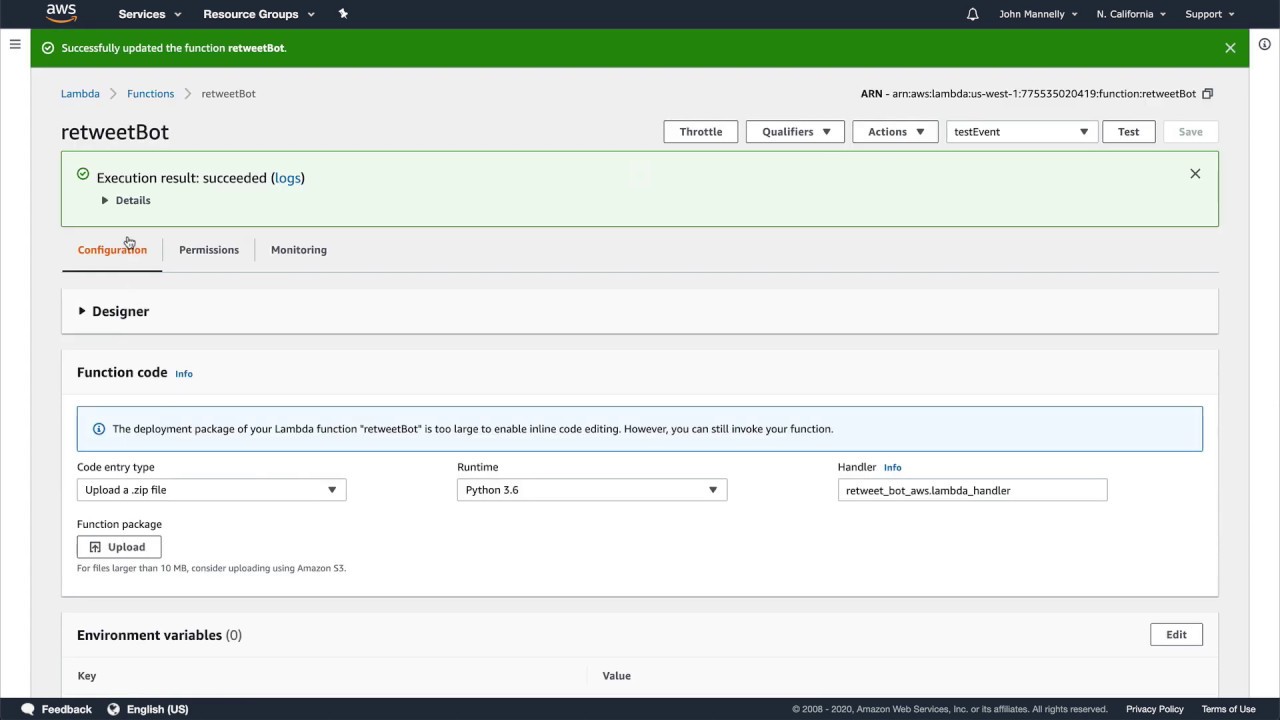Switch to the Permissions tab
This screenshot has height=720, width=1280.
coord(209,250)
